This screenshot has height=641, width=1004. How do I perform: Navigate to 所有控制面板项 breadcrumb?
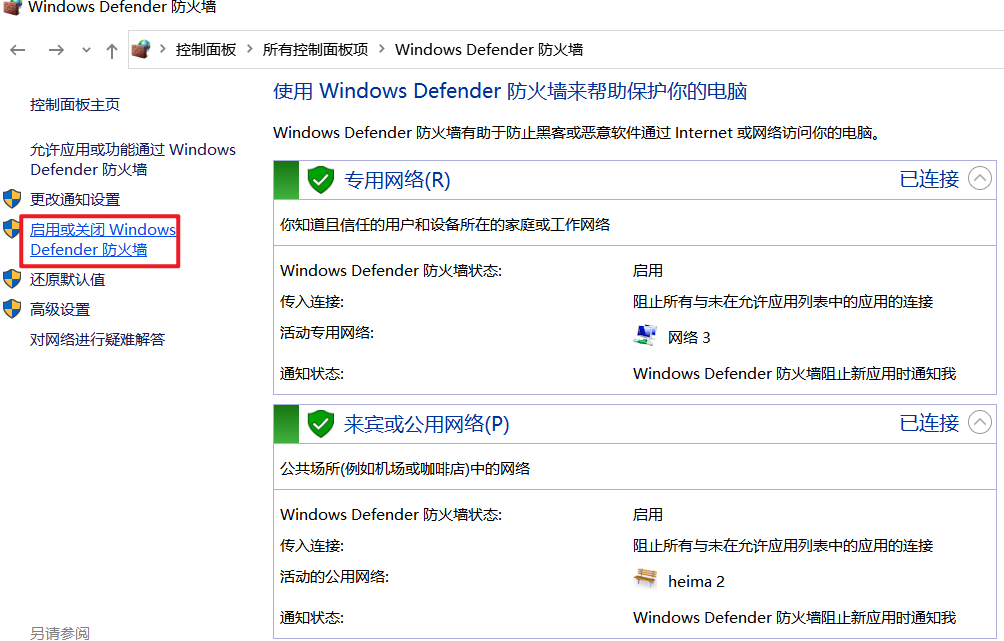(x=315, y=49)
